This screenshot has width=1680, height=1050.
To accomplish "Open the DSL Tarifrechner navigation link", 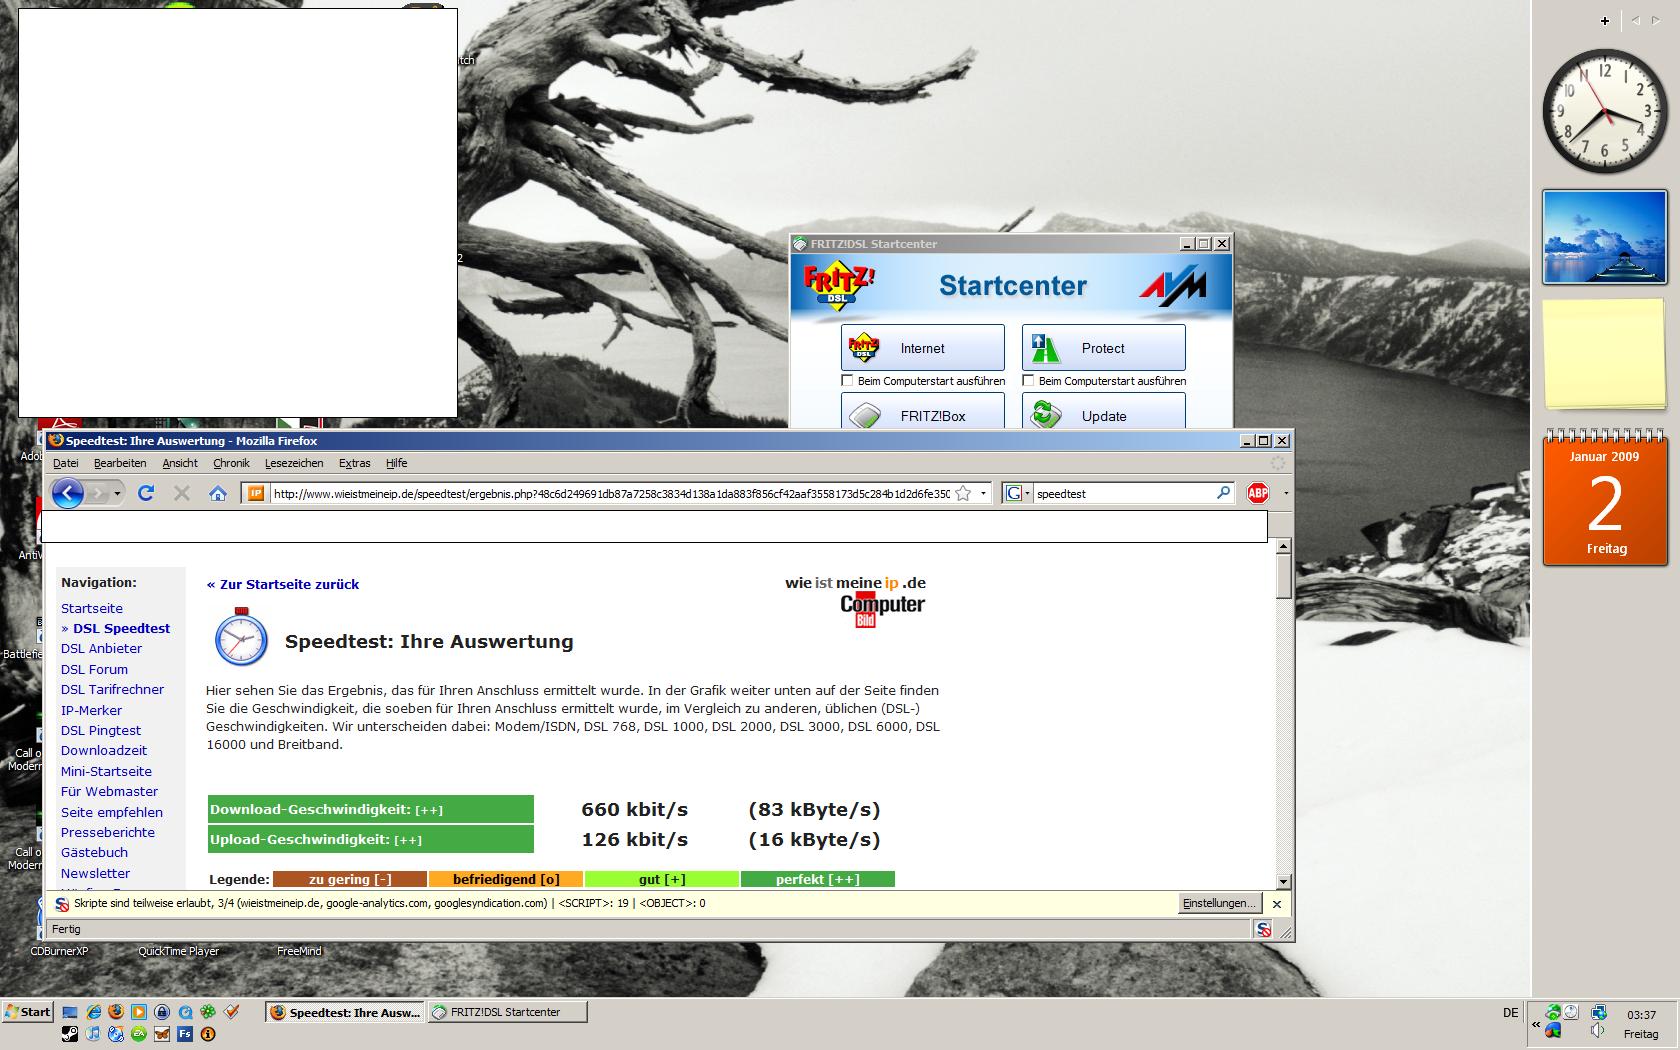I will pos(112,689).
